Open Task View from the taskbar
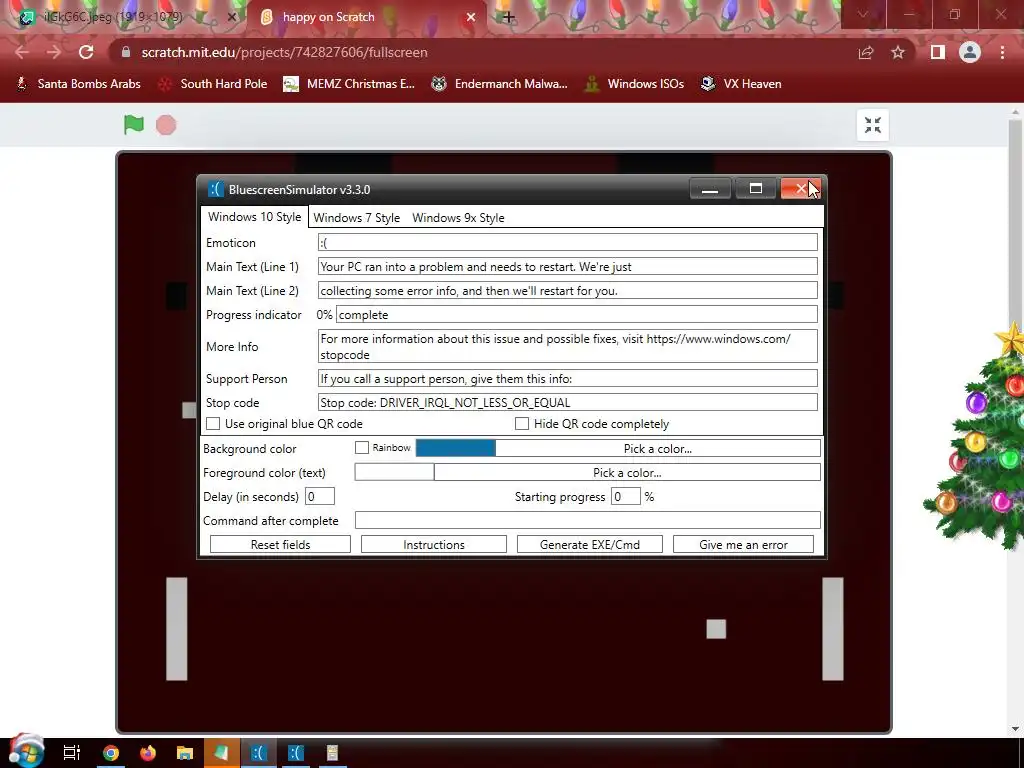This screenshot has height=768, width=1024. [72, 753]
